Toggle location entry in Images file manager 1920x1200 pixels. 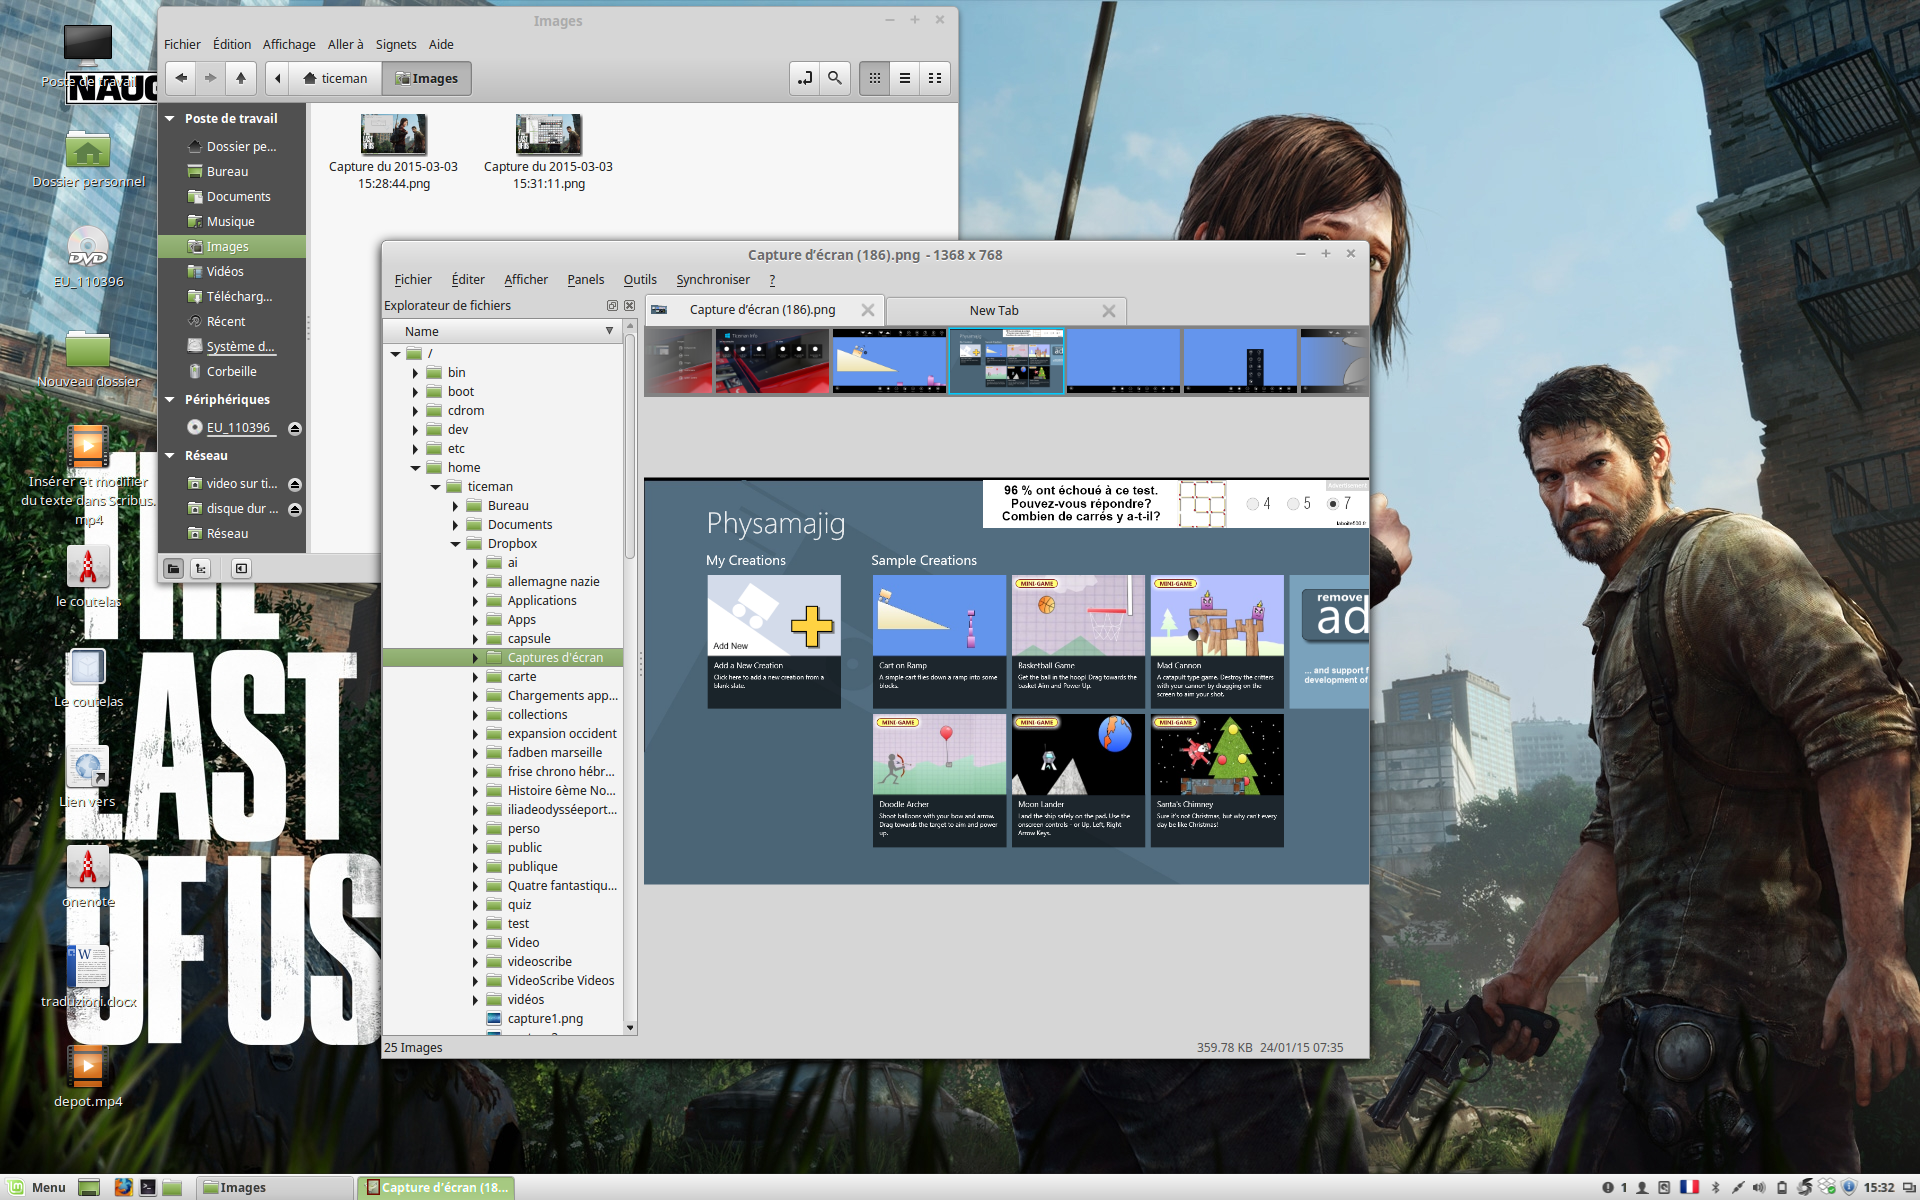pos(805,78)
